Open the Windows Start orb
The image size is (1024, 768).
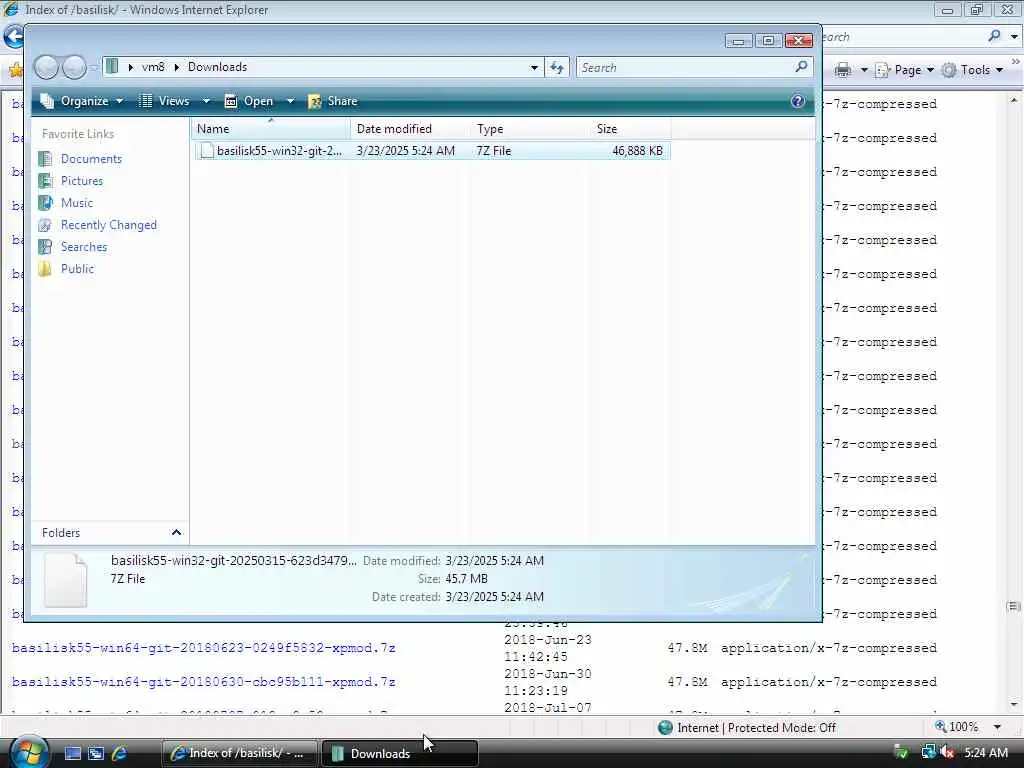(28, 752)
